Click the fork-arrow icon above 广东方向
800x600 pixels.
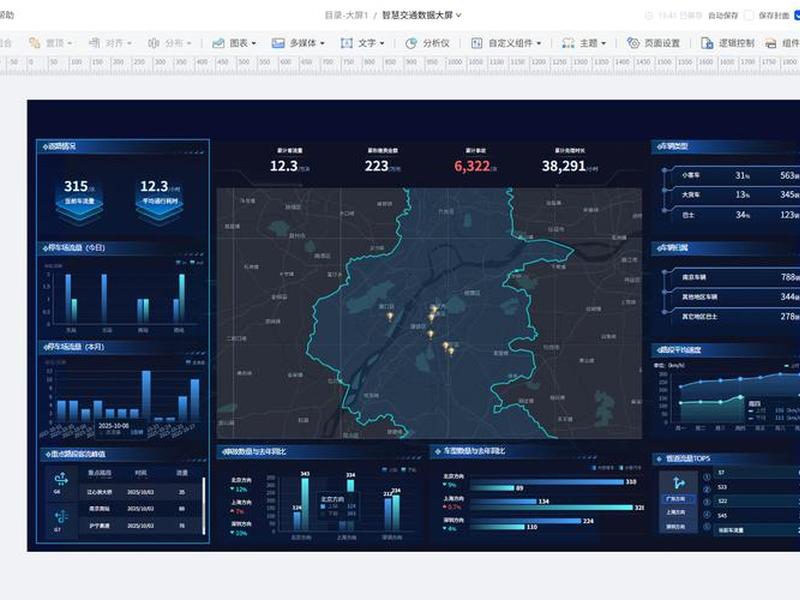(x=678, y=482)
